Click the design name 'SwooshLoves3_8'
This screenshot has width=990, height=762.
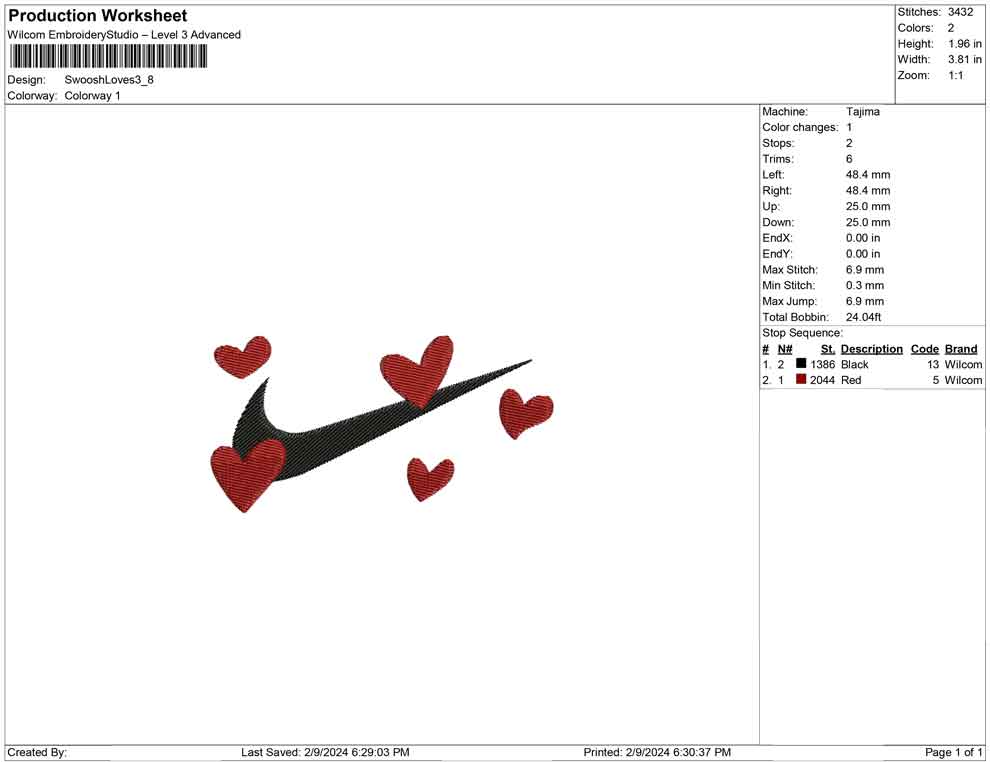(x=109, y=80)
